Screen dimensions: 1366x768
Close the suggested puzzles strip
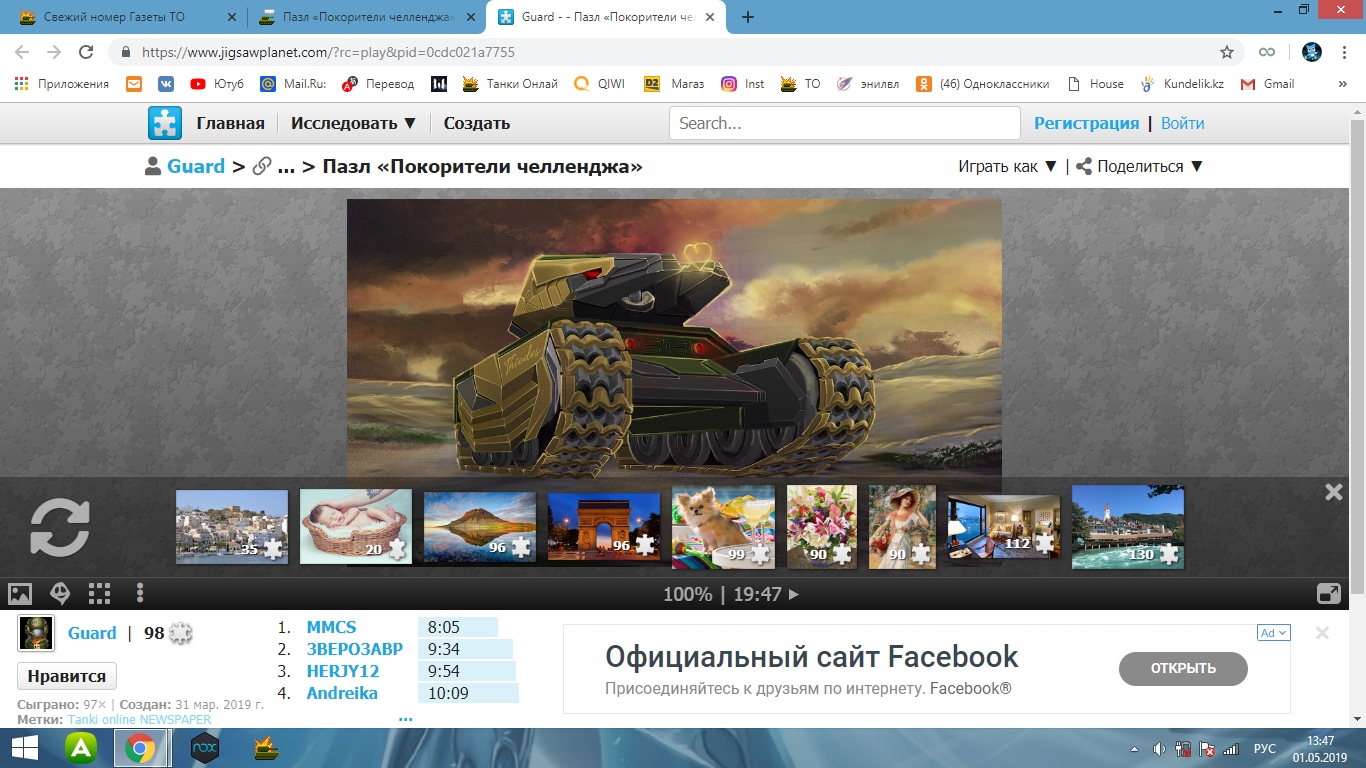[1333, 491]
